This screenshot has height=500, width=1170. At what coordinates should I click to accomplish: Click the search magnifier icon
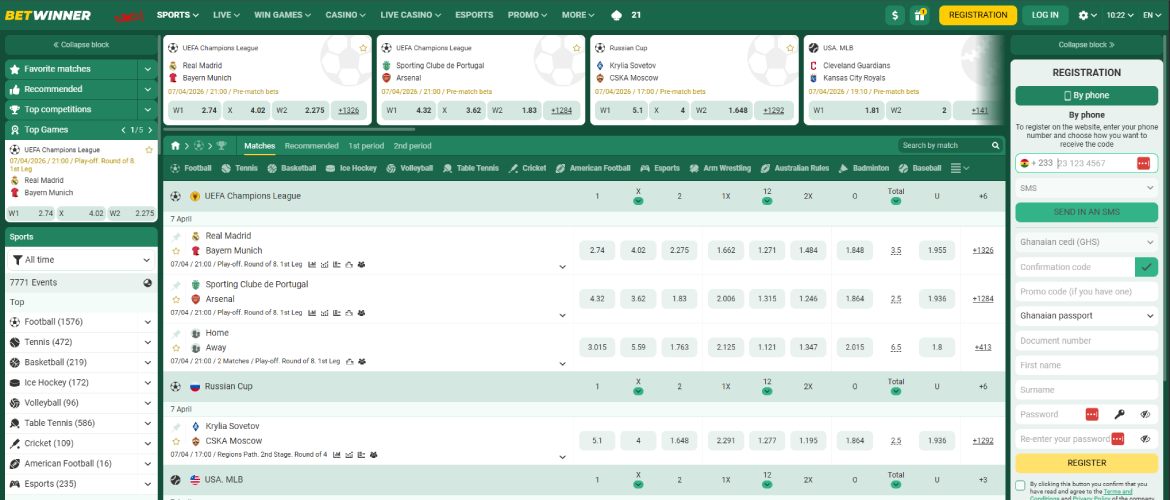[995, 146]
